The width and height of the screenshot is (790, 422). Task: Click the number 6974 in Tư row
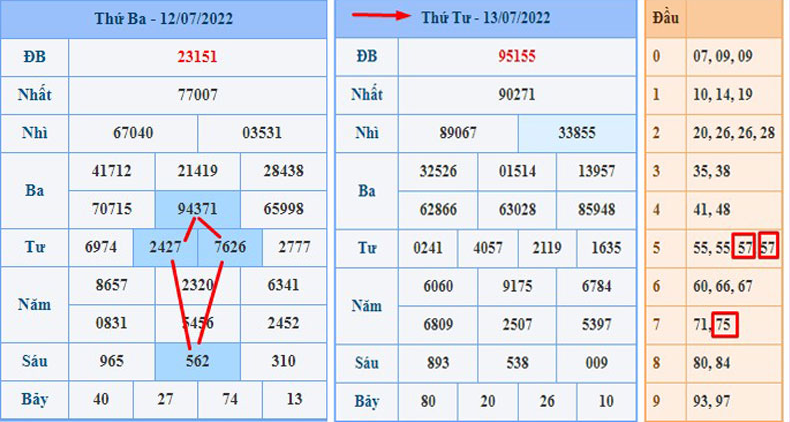coord(100,247)
